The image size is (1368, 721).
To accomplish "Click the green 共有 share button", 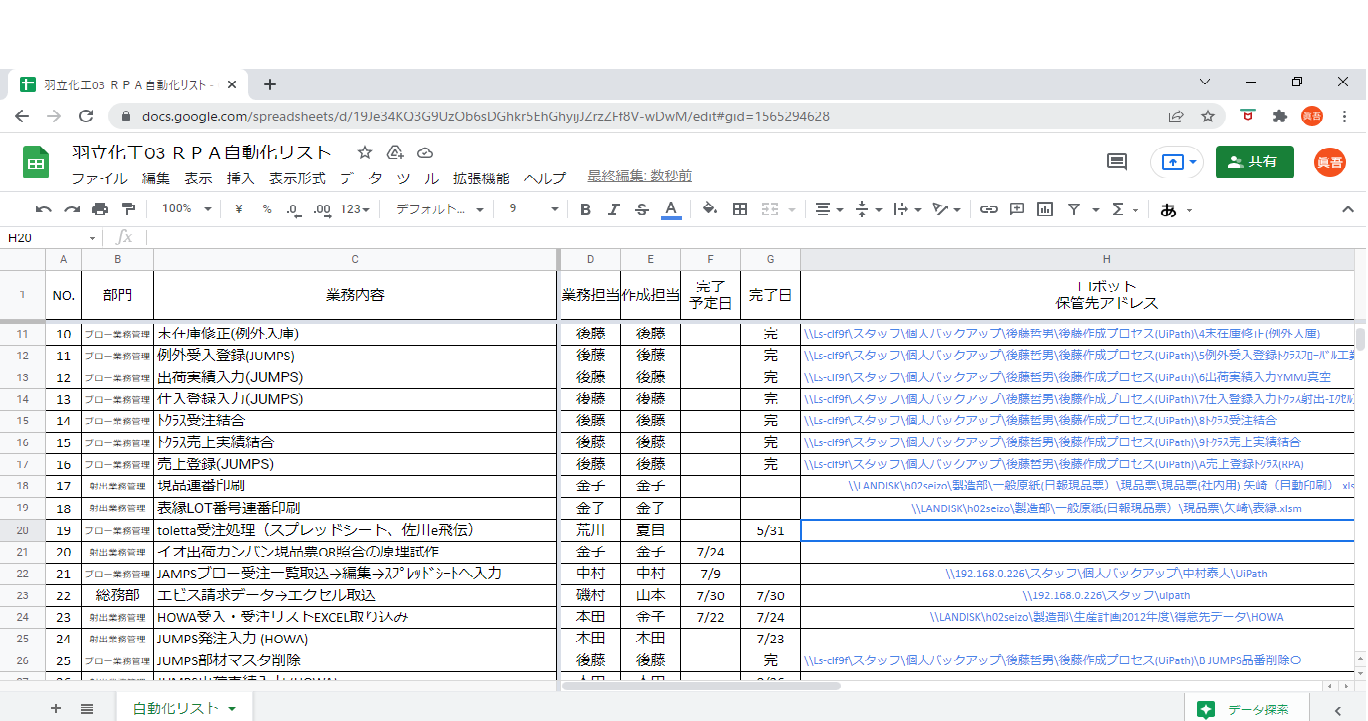I will (1254, 162).
